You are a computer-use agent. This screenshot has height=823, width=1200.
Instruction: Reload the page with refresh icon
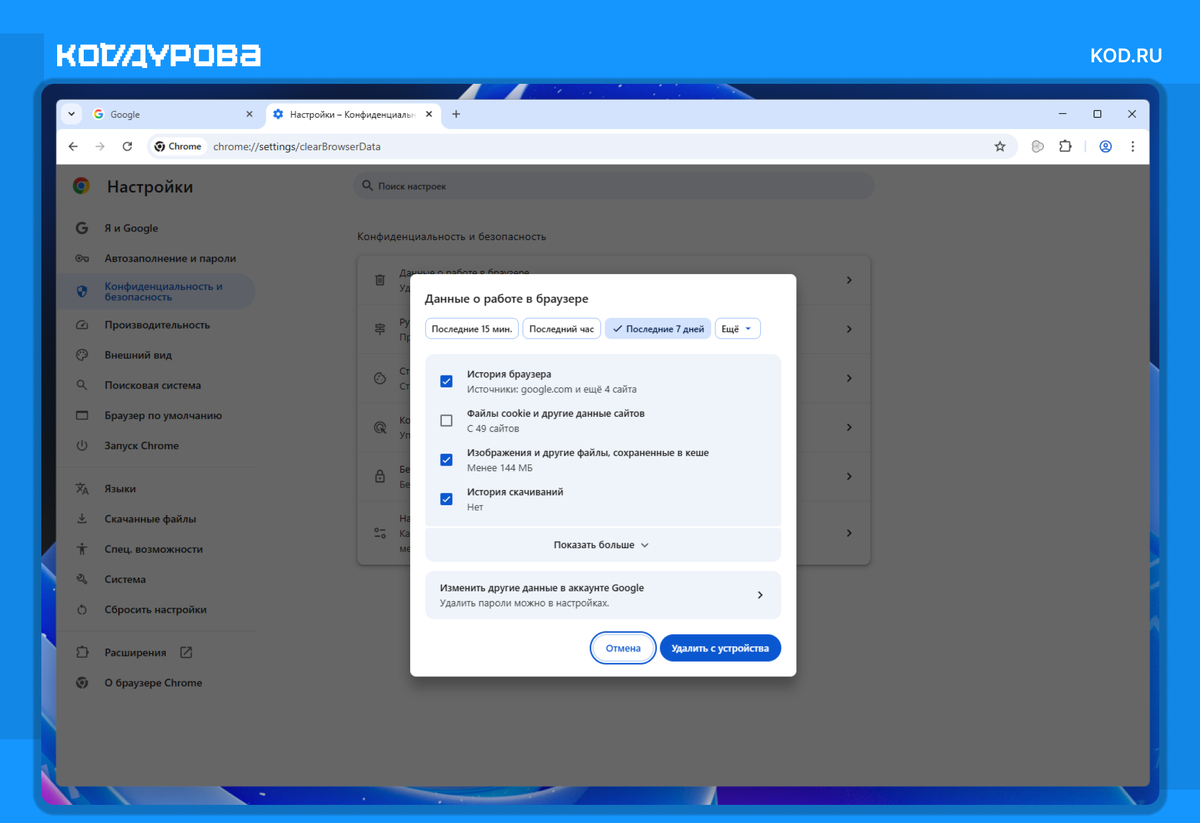[127, 146]
